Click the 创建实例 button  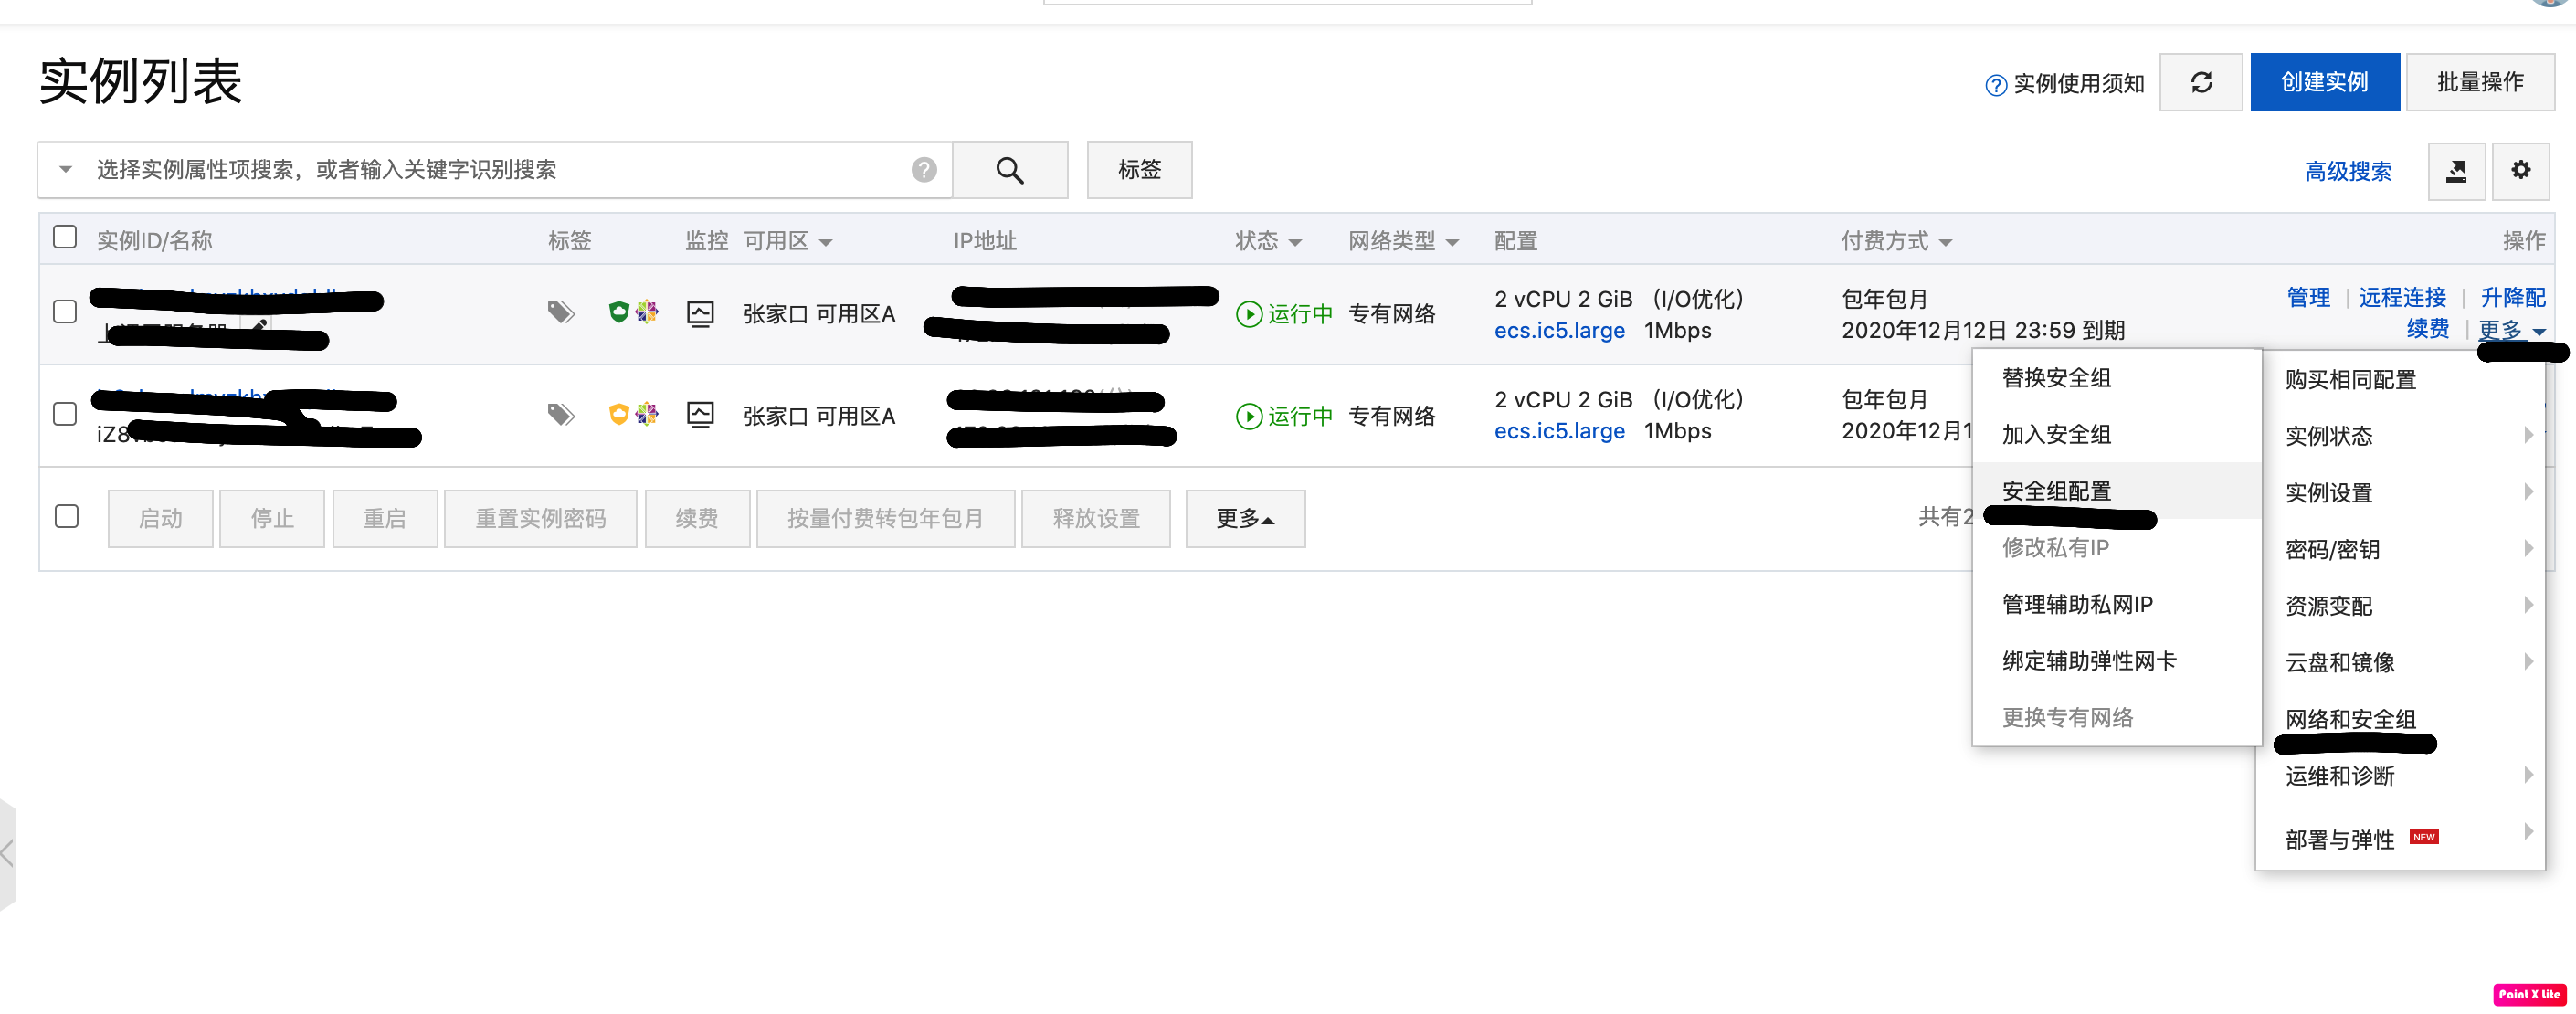(2323, 82)
